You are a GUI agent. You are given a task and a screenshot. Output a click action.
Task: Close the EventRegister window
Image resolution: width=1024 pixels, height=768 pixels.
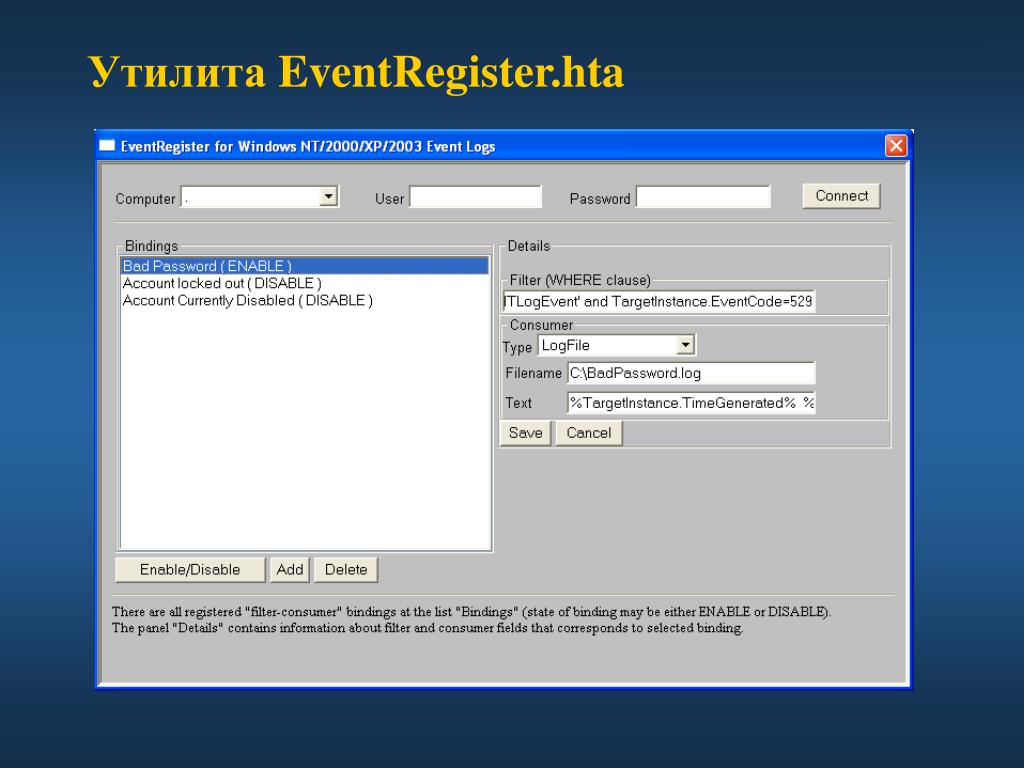click(896, 146)
